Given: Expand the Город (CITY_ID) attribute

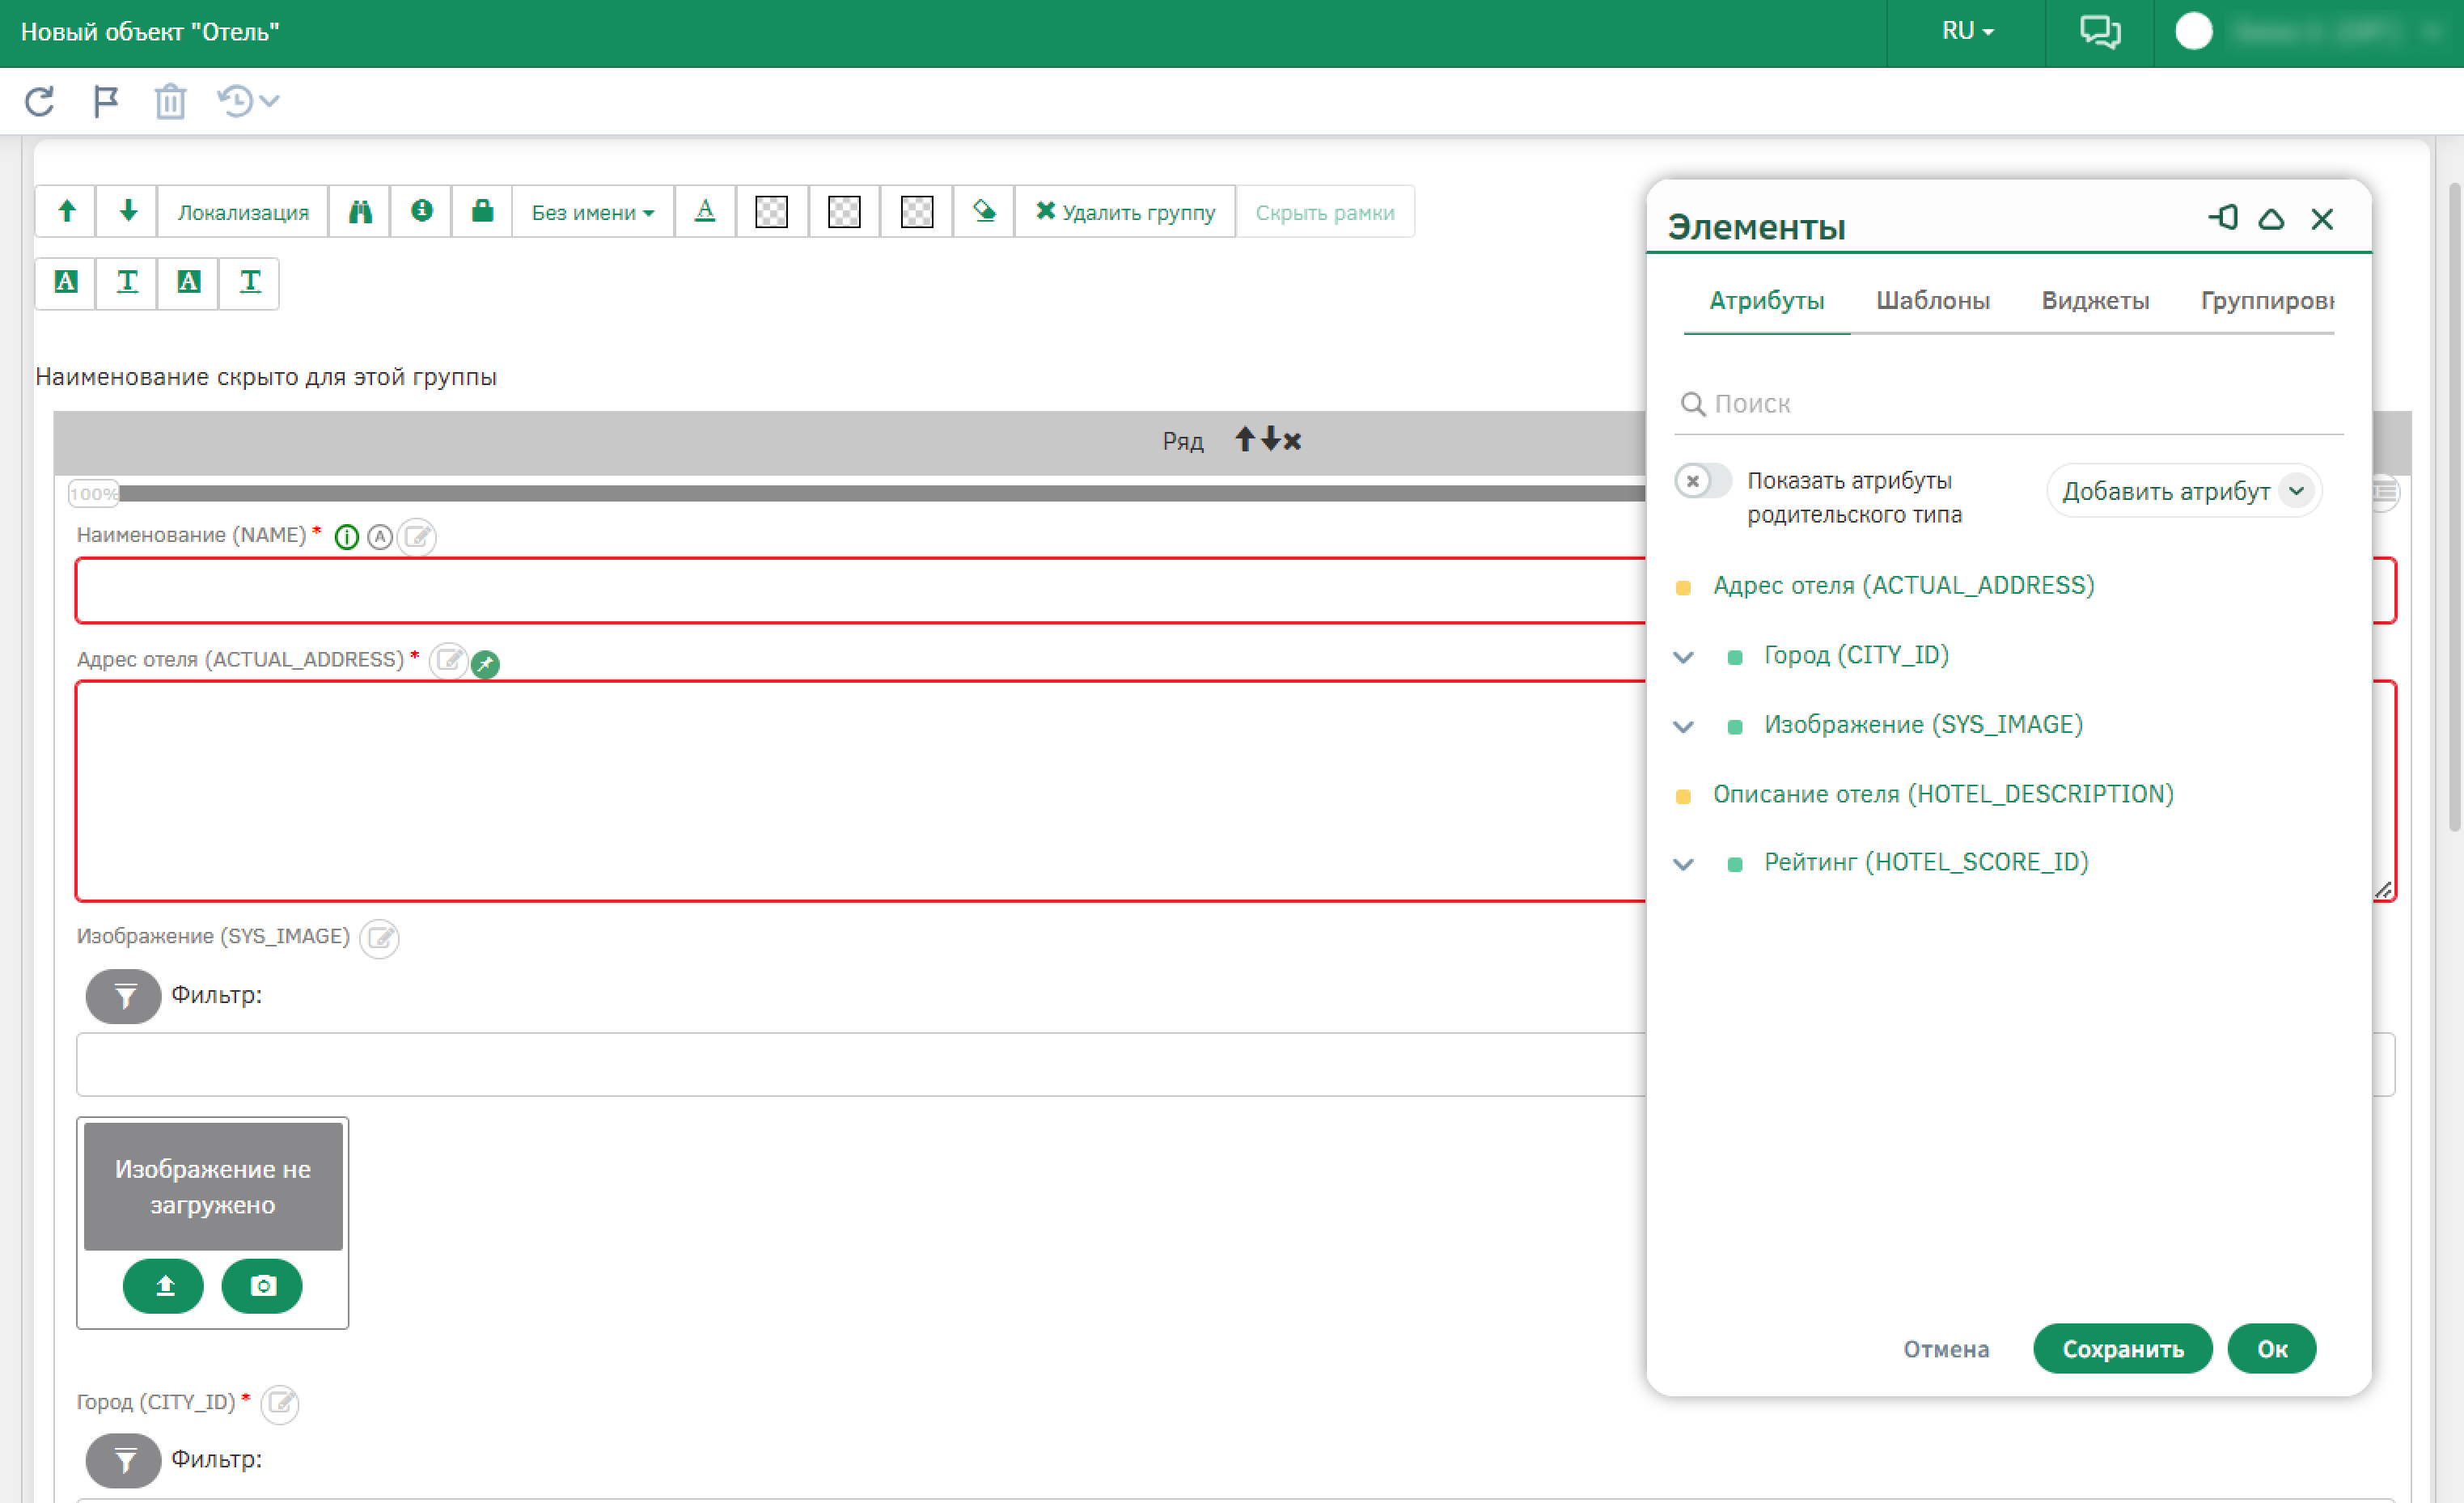Looking at the screenshot, I should tap(1684, 657).
